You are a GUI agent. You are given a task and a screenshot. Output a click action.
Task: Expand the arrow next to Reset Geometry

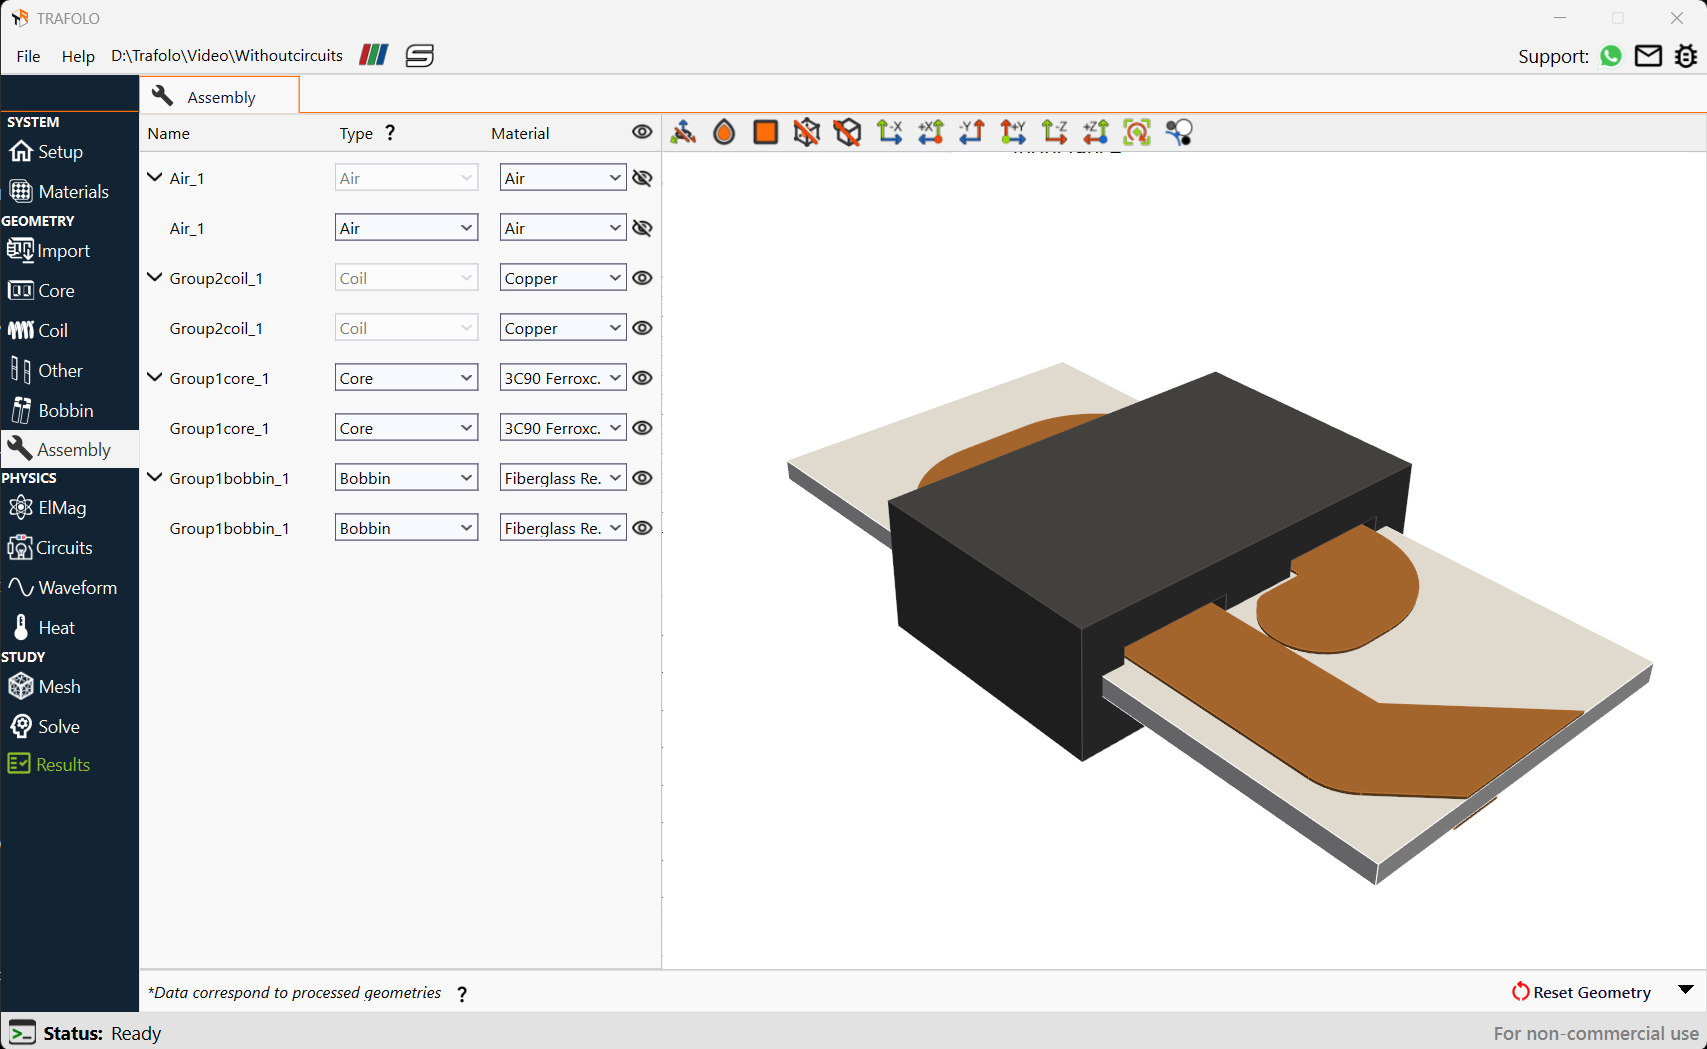point(1686,990)
